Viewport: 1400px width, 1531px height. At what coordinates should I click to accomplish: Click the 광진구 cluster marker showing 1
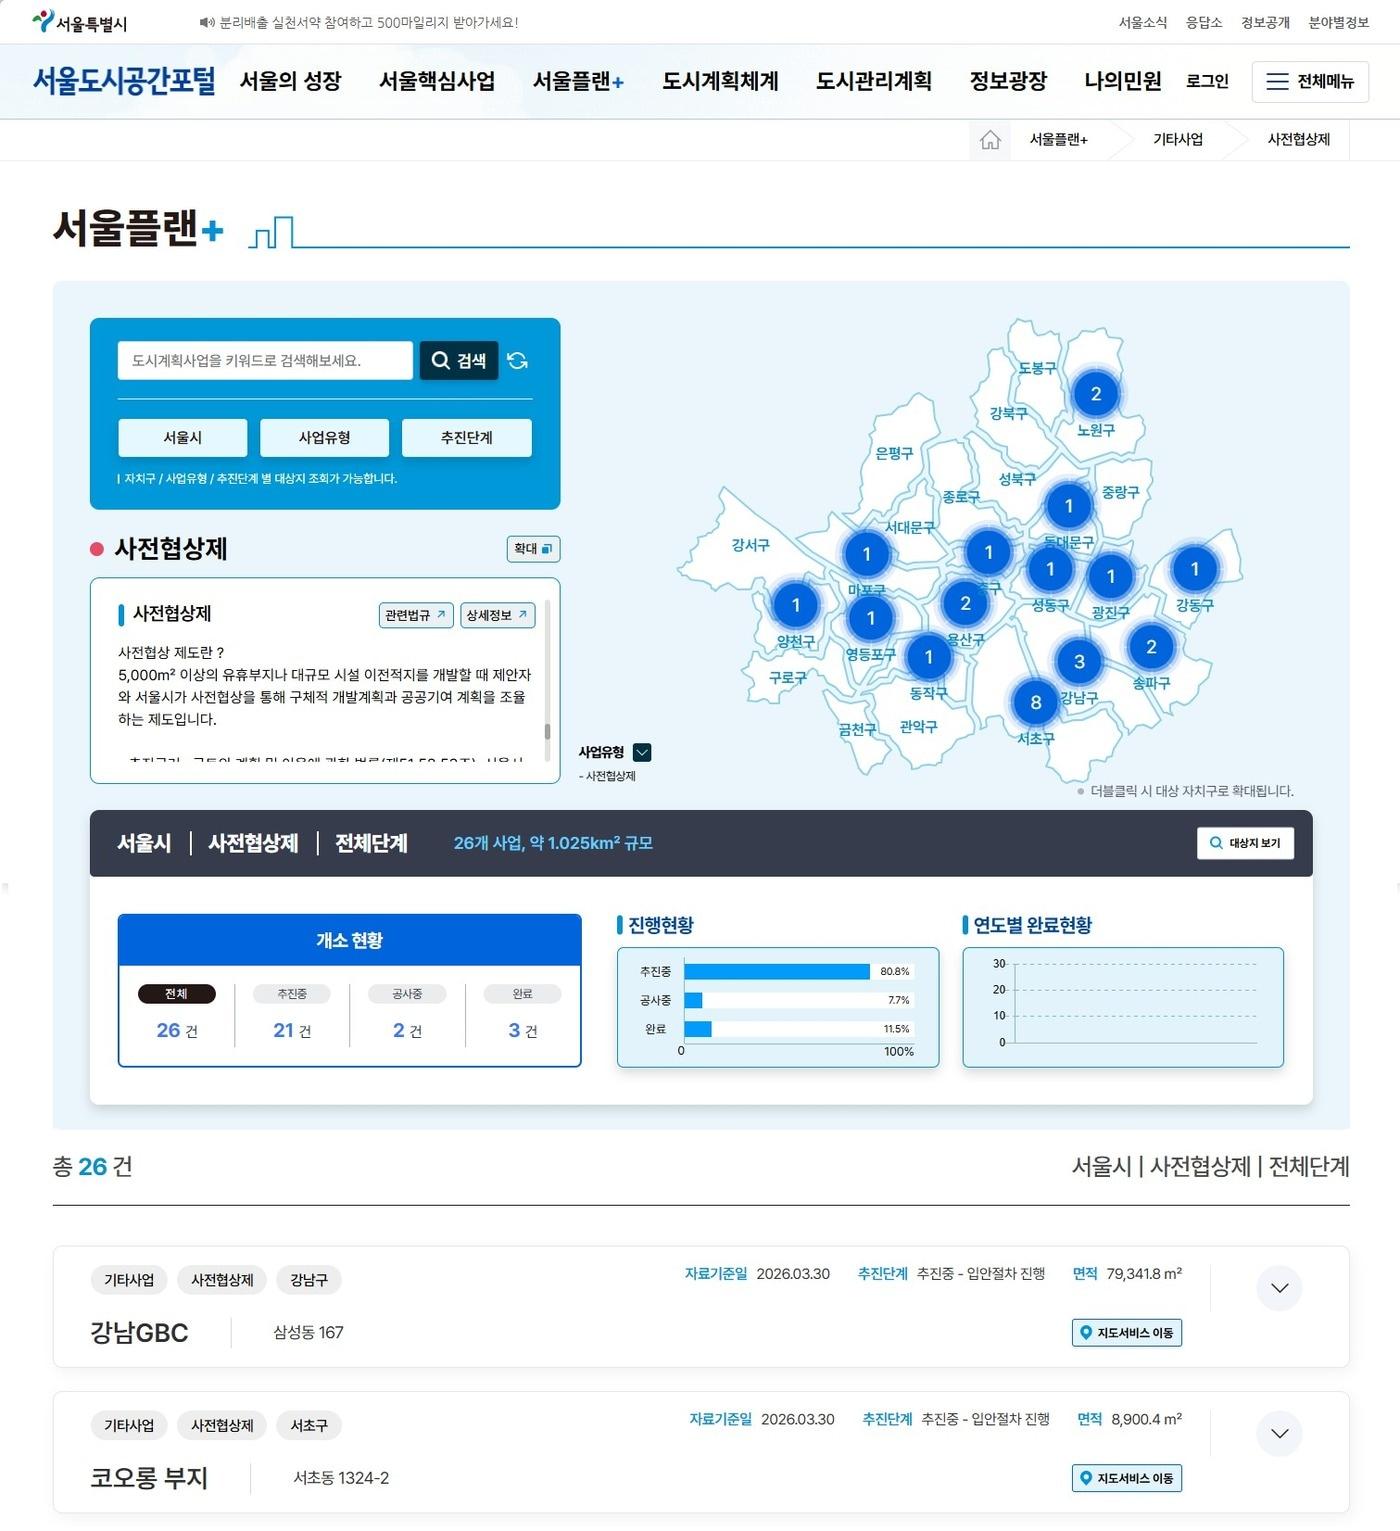1110,576
